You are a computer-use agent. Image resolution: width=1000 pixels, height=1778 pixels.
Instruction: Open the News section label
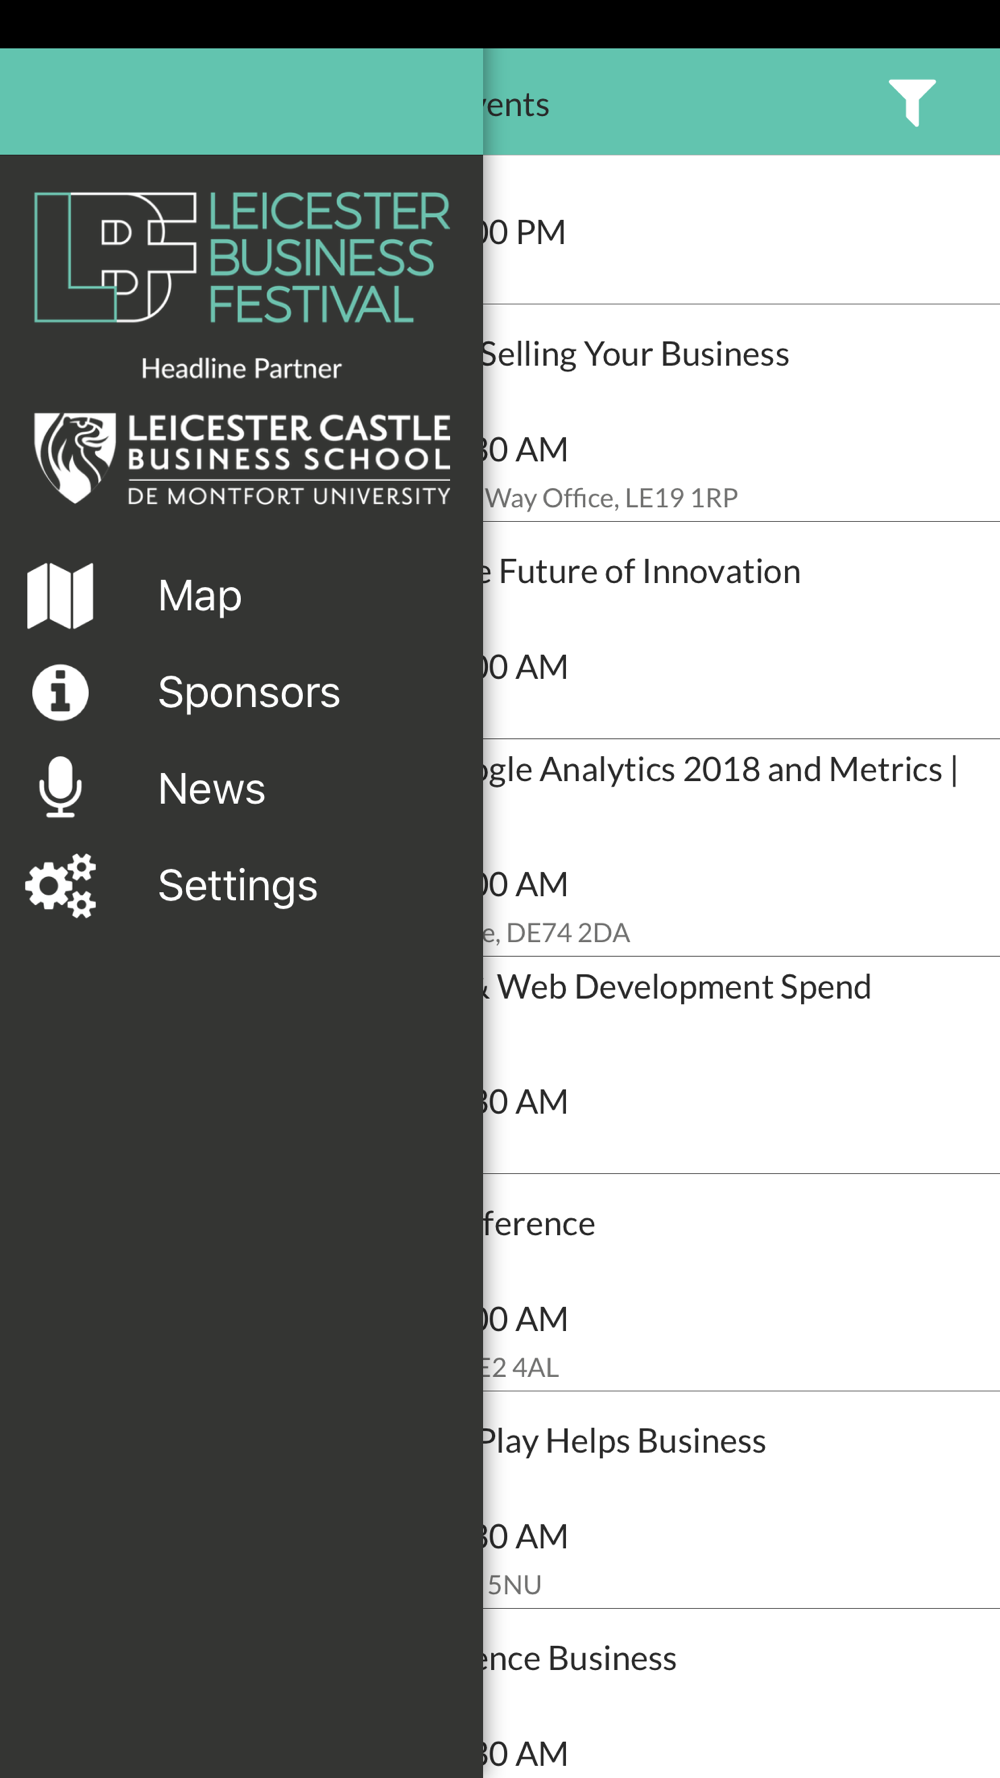point(212,789)
